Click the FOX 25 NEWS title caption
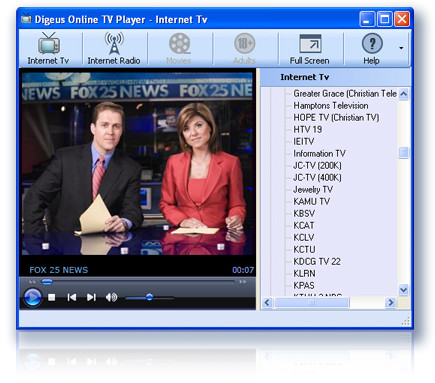The width and height of the screenshot is (435, 383). (59, 270)
